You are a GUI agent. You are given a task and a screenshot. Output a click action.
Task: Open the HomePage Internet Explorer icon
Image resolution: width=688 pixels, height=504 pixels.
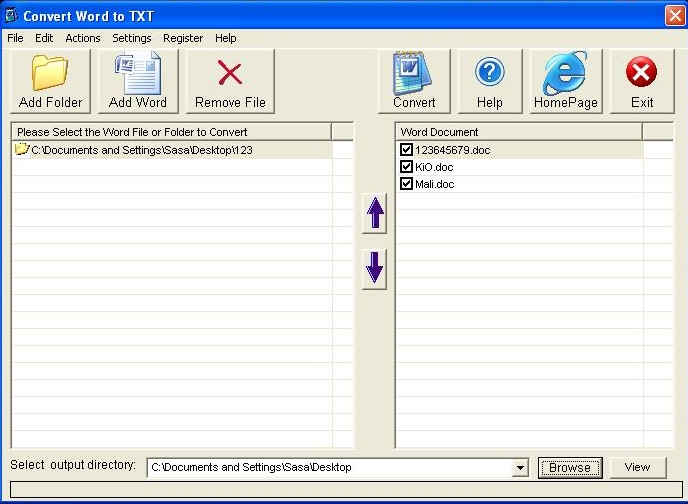click(x=565, y=73)
